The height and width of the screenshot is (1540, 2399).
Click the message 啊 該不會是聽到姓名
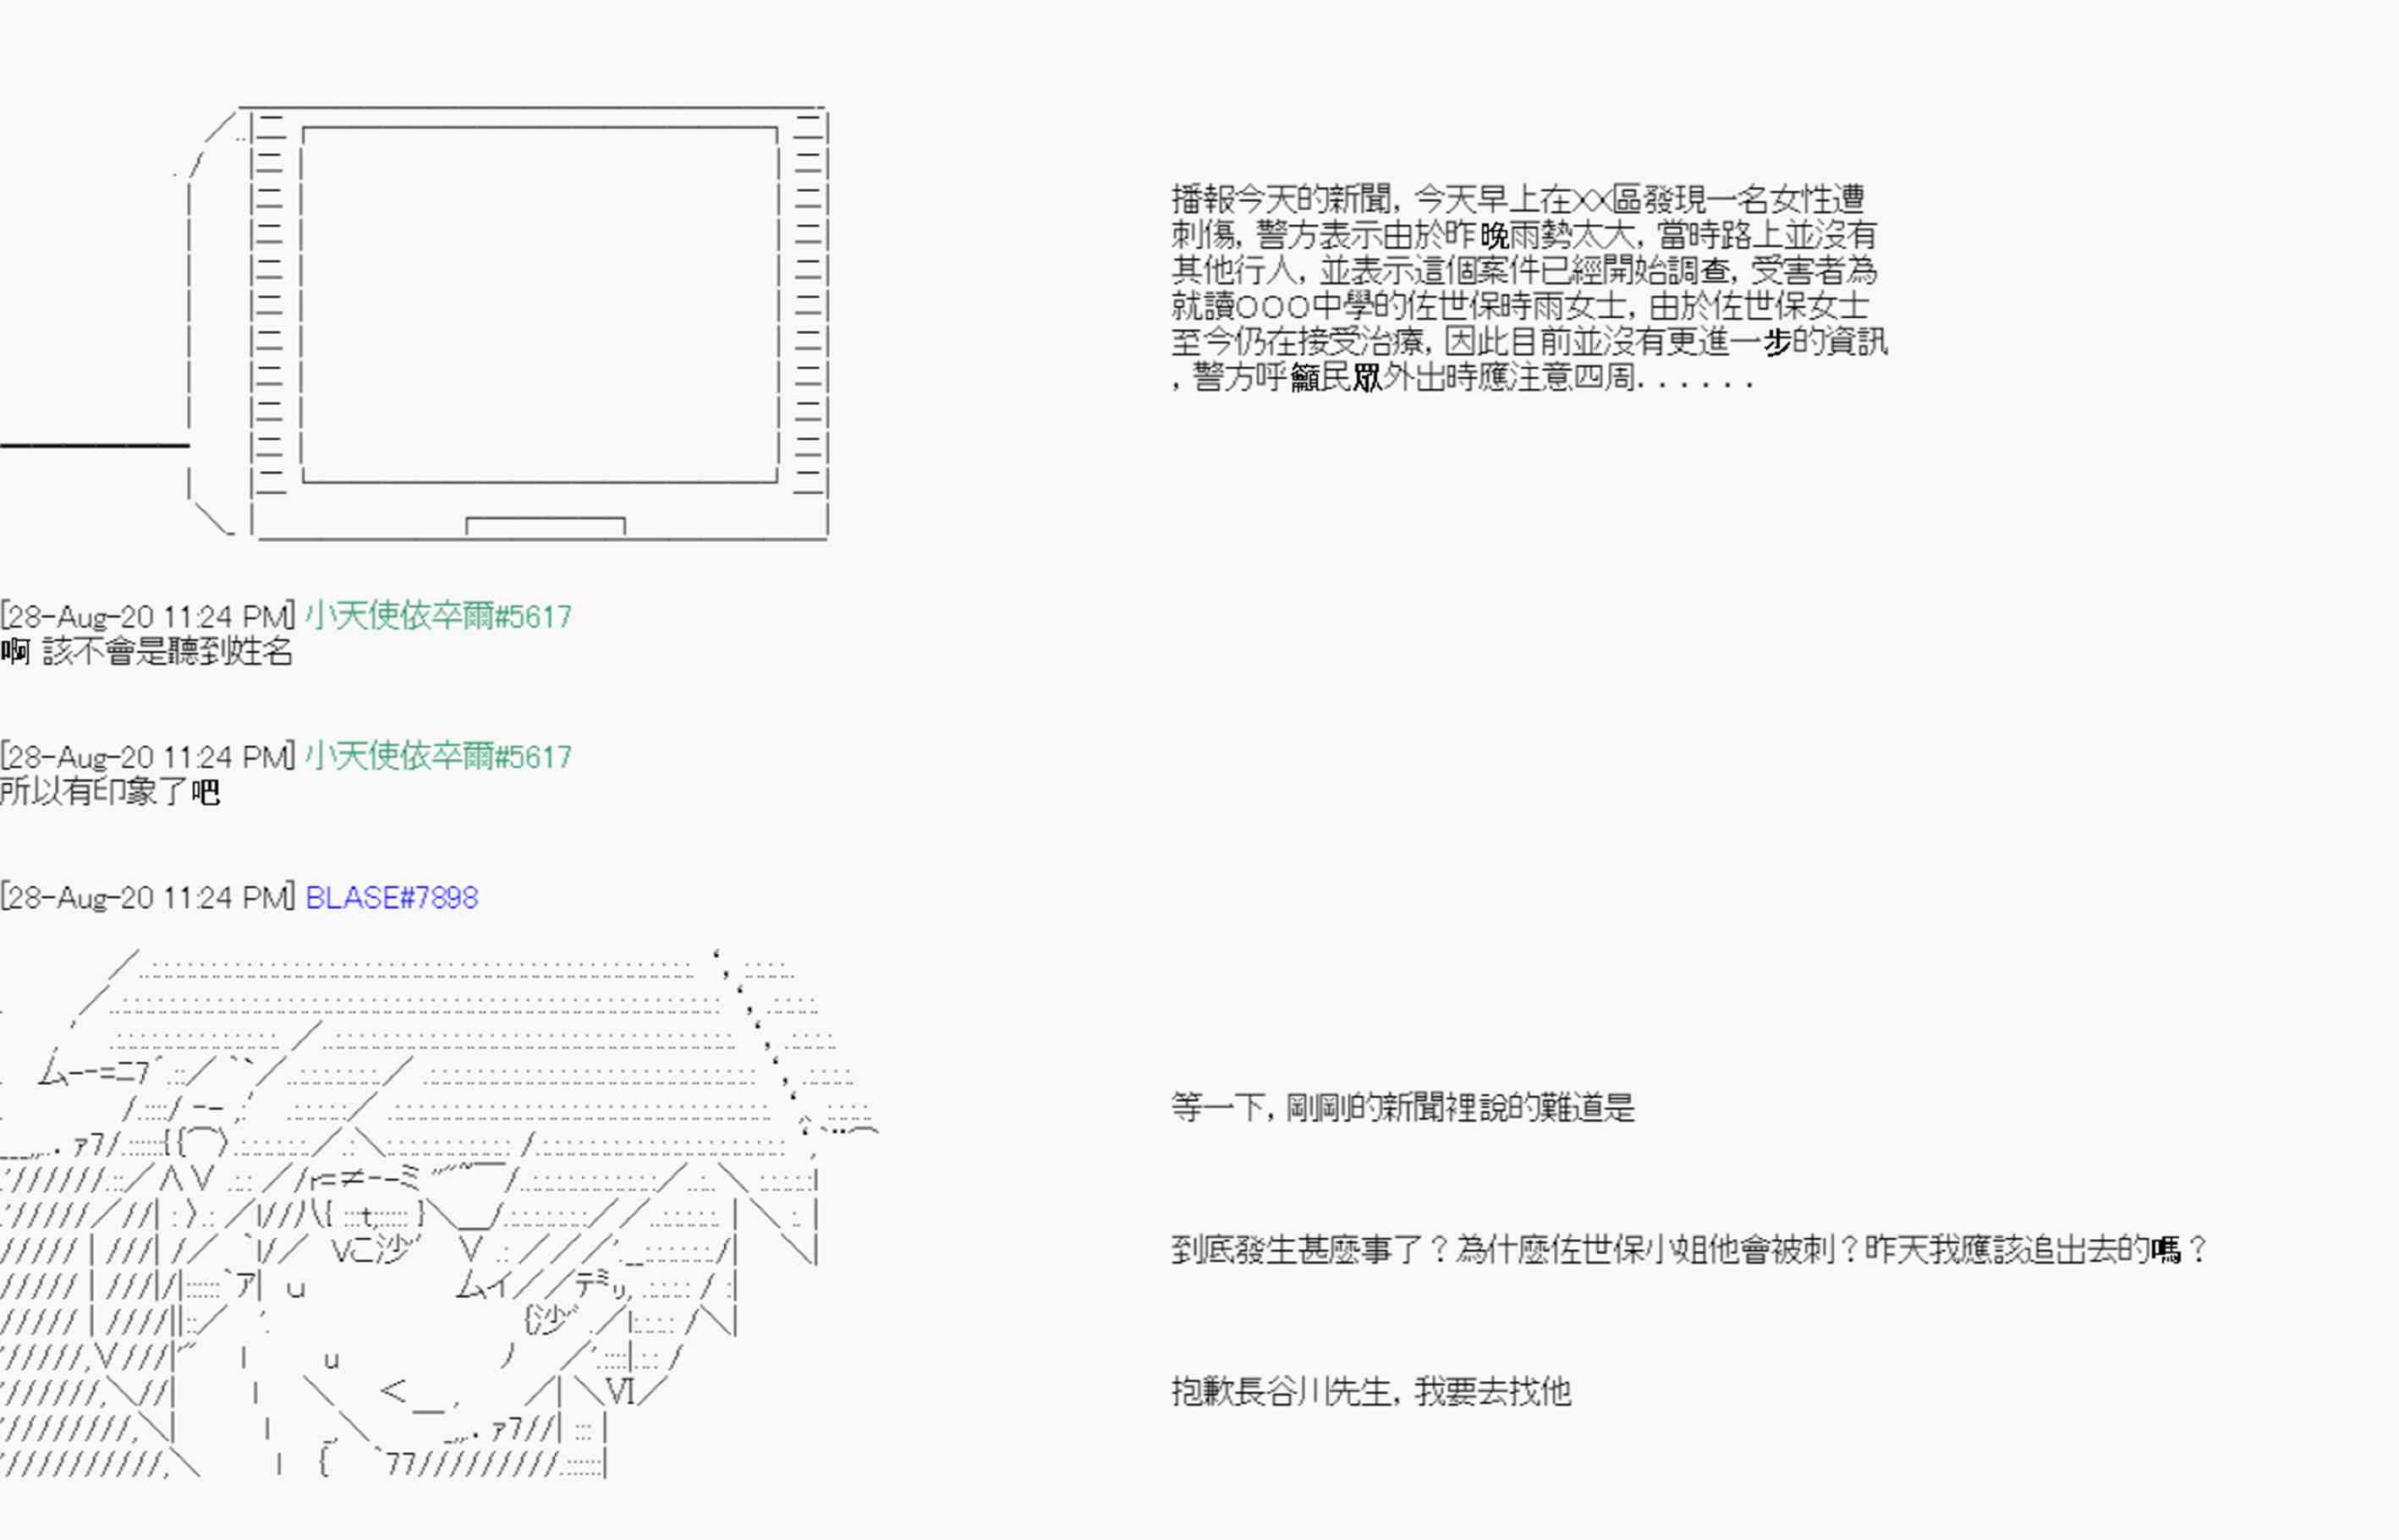coord(147,652)
